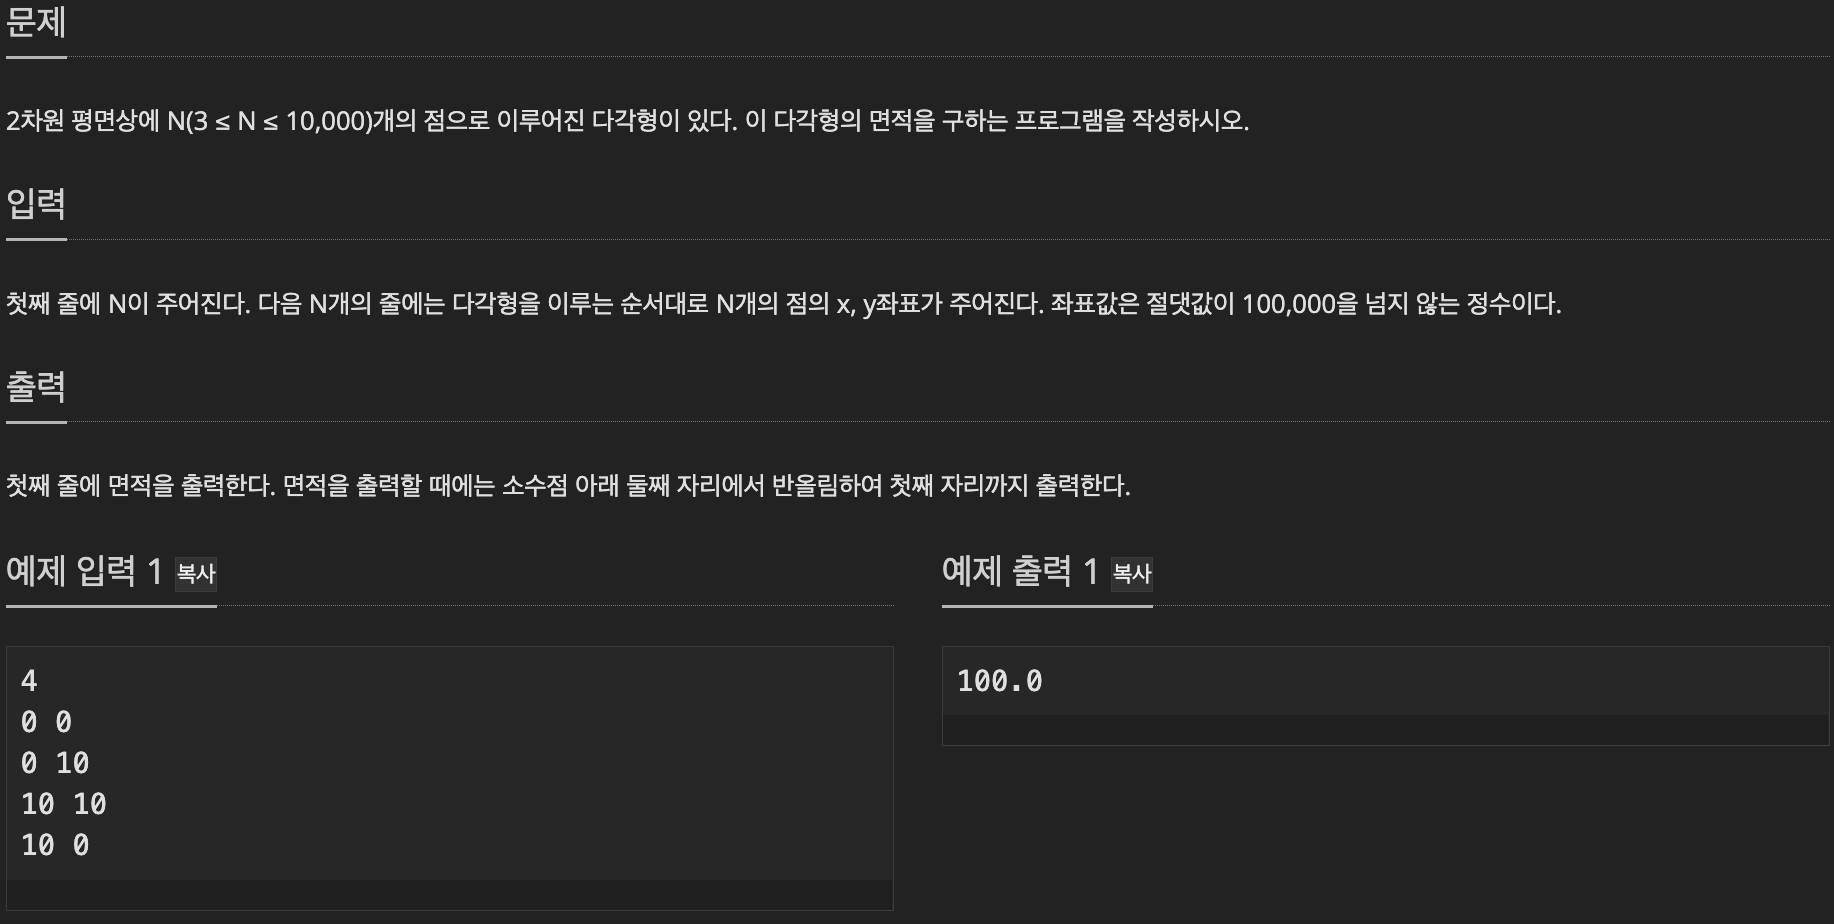The height and width of the screenshot is (924, 1834).
Task: Click the output description about 반올림하여
Action: coord(568,486)
